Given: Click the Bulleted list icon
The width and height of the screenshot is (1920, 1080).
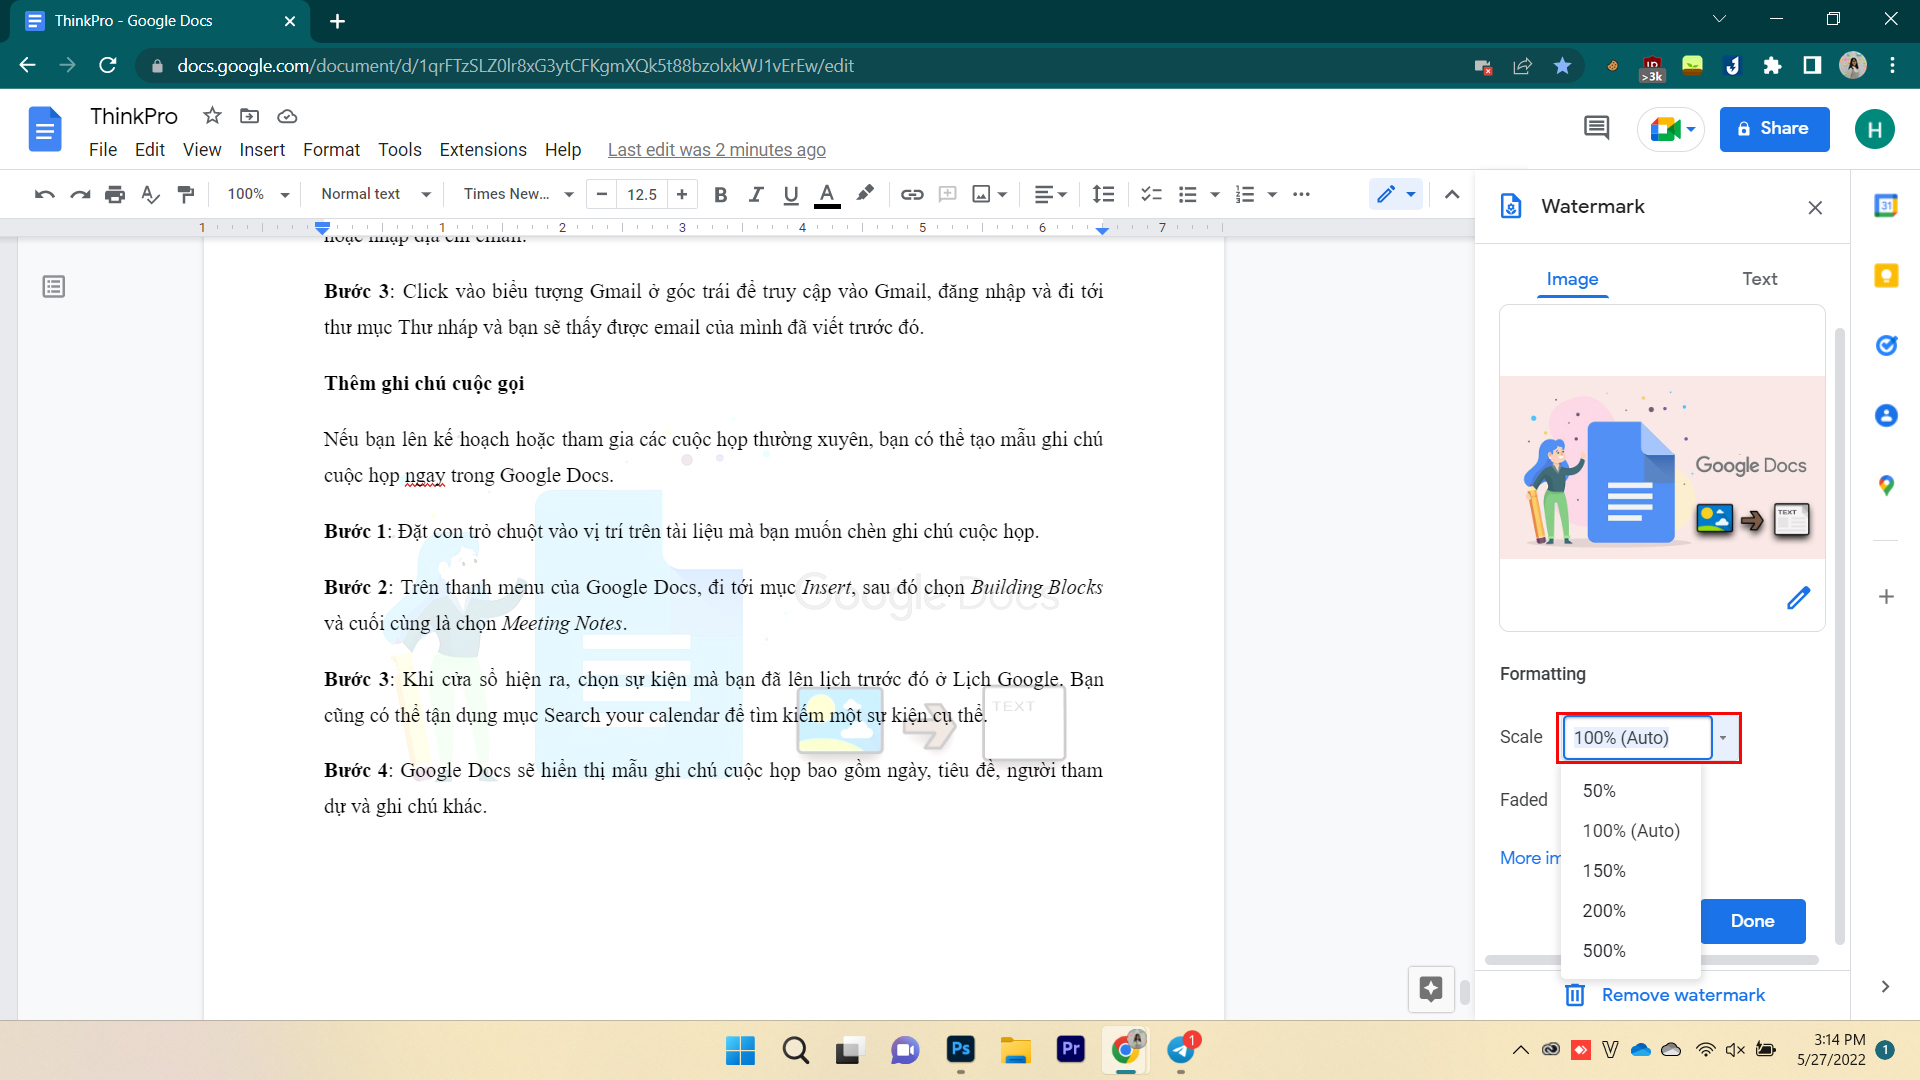Looking at the screenshot, I should click(1188, 194).
